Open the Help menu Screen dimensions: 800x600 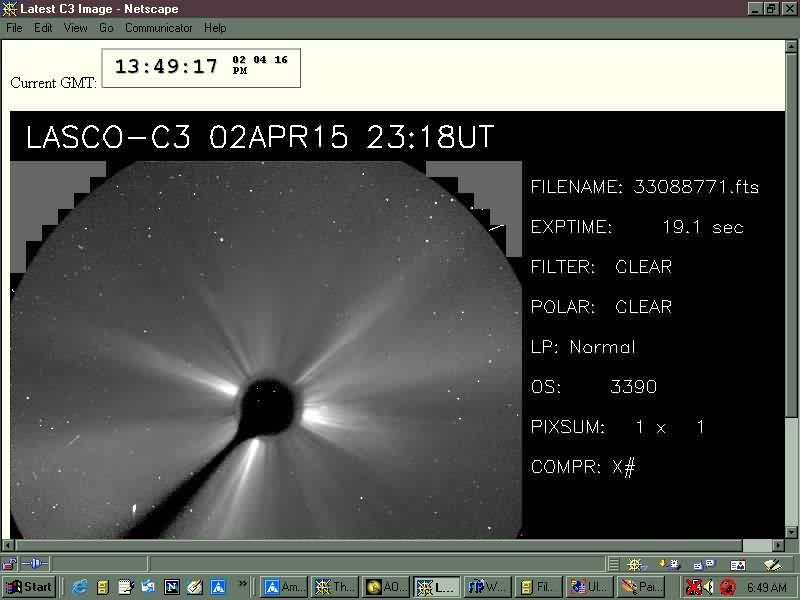pos(215,28)
